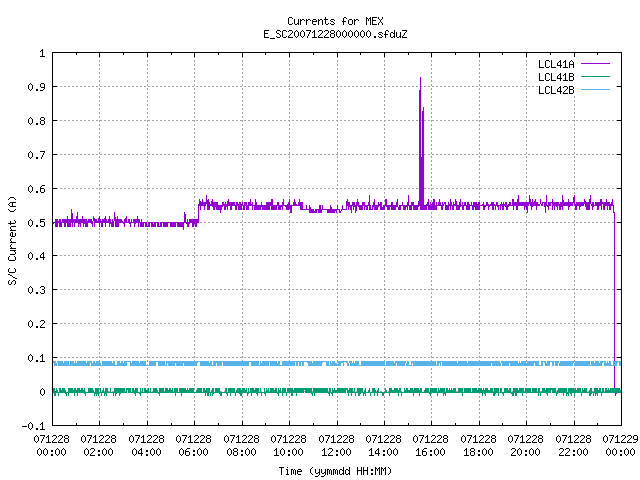Viewport: 640px width, 480px height.
Task: Click the y-axis tick value -0.1
Action: point(33,426)
